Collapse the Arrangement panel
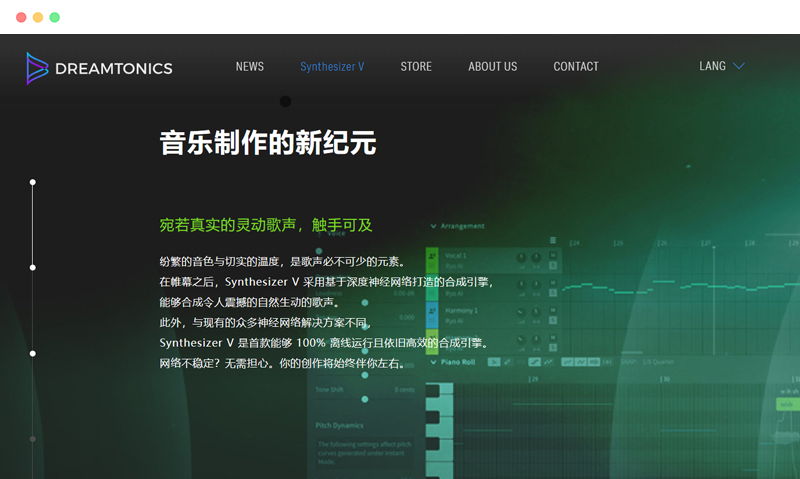Image resolution: width=800 pixels, height=479 pixels. click(433, 226)
